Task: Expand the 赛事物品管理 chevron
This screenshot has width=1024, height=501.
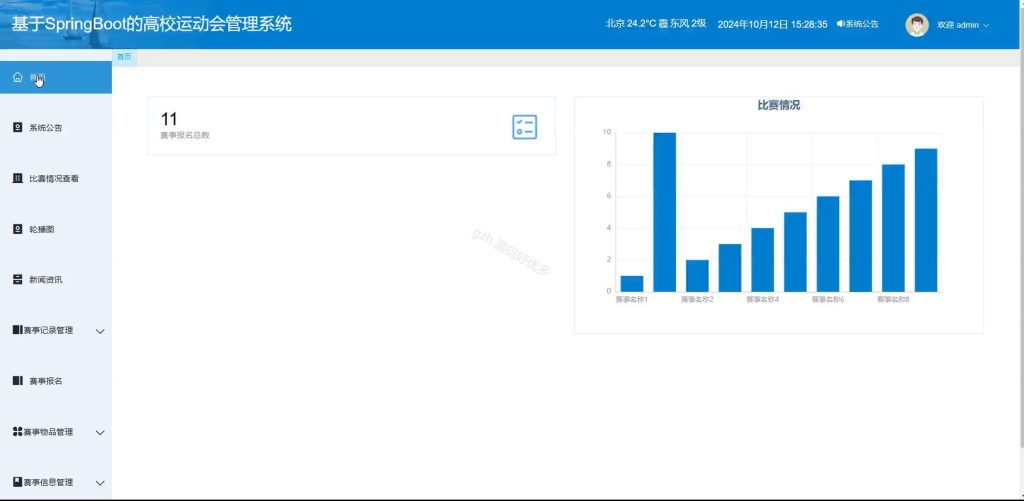Action: 100,432
